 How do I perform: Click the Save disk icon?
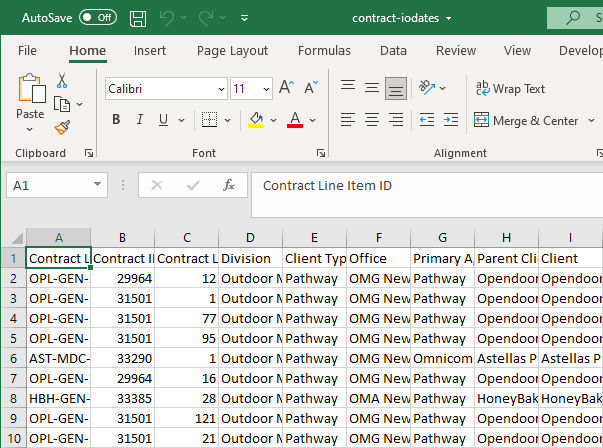pyautogui.click(x=138, y=18)
